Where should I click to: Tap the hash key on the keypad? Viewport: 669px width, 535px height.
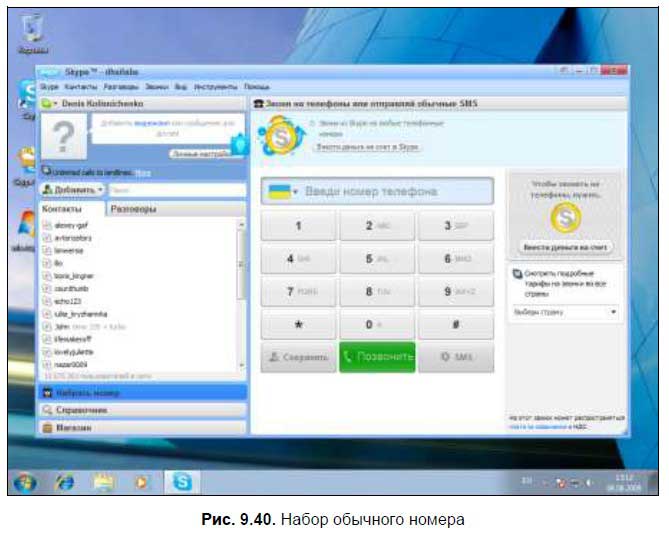click(x=456, y=325)
